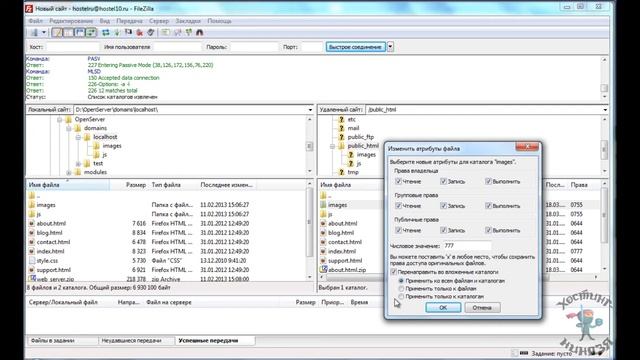640x360 pixels.
Task: Open local site path dropdown
Action: (x=310, y=110)
